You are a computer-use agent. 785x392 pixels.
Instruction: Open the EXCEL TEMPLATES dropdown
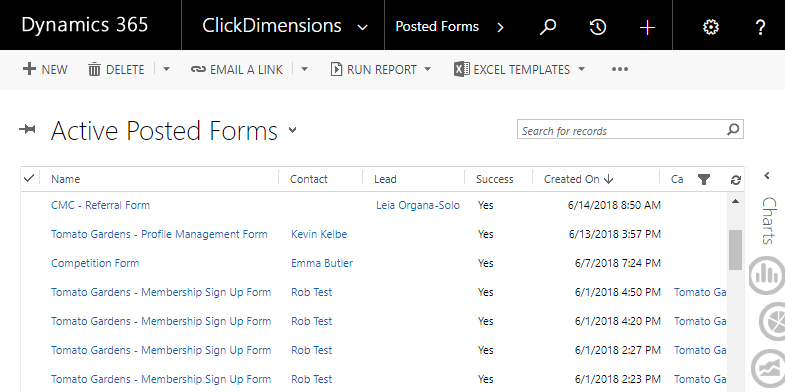[581, 69]
